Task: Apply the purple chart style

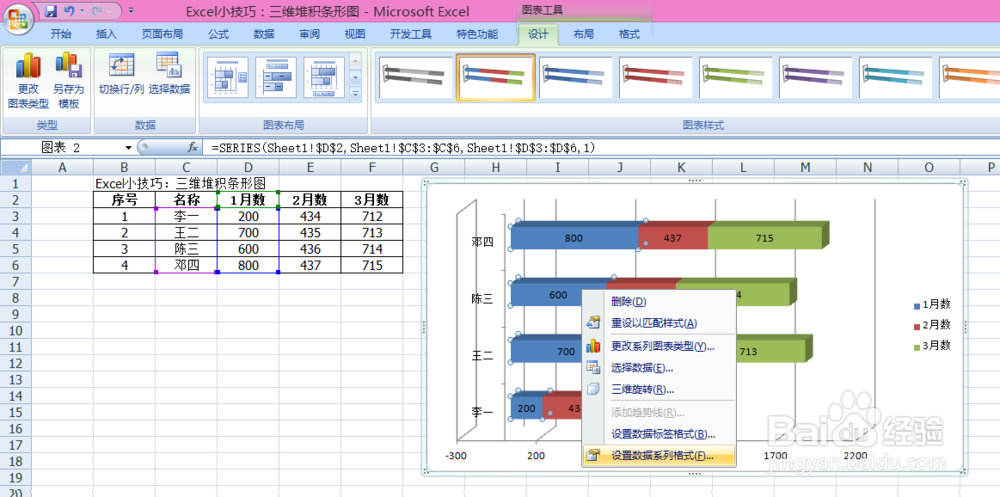Action: coord(816,78)
